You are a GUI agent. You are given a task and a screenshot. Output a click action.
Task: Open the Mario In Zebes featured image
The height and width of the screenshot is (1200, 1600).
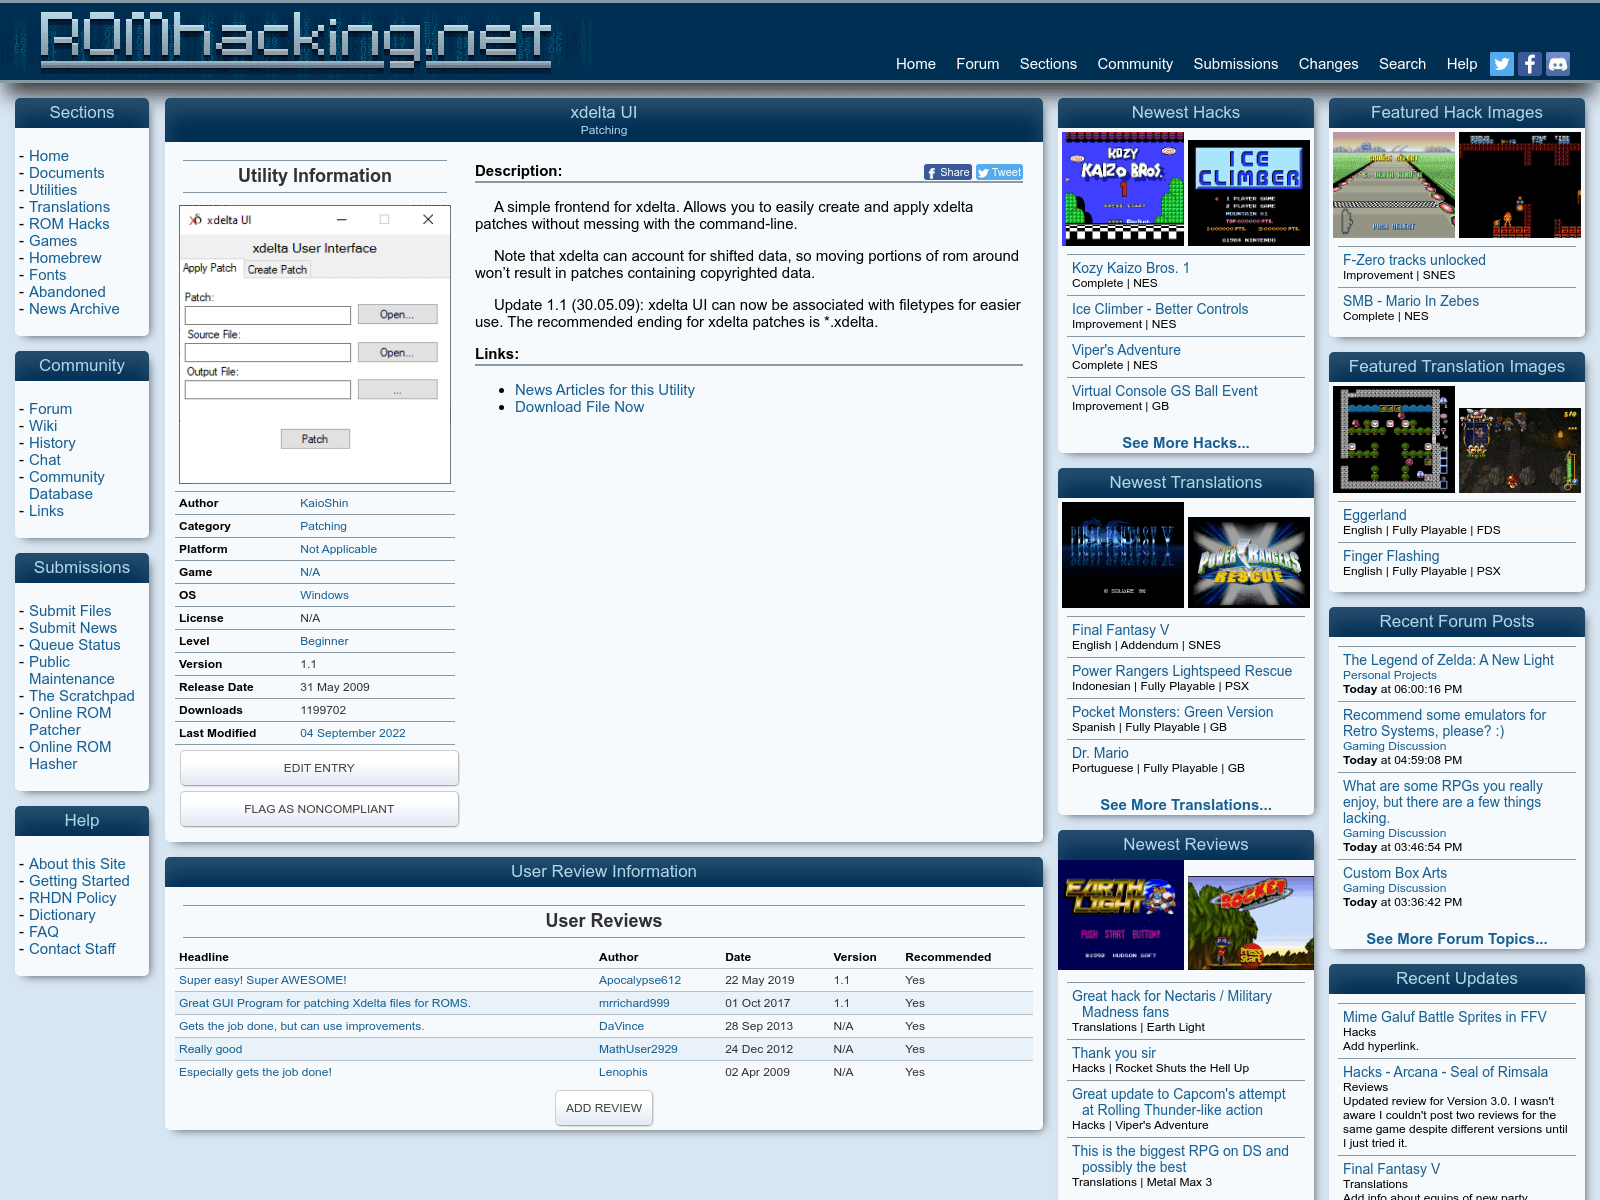coord(1520,185)
